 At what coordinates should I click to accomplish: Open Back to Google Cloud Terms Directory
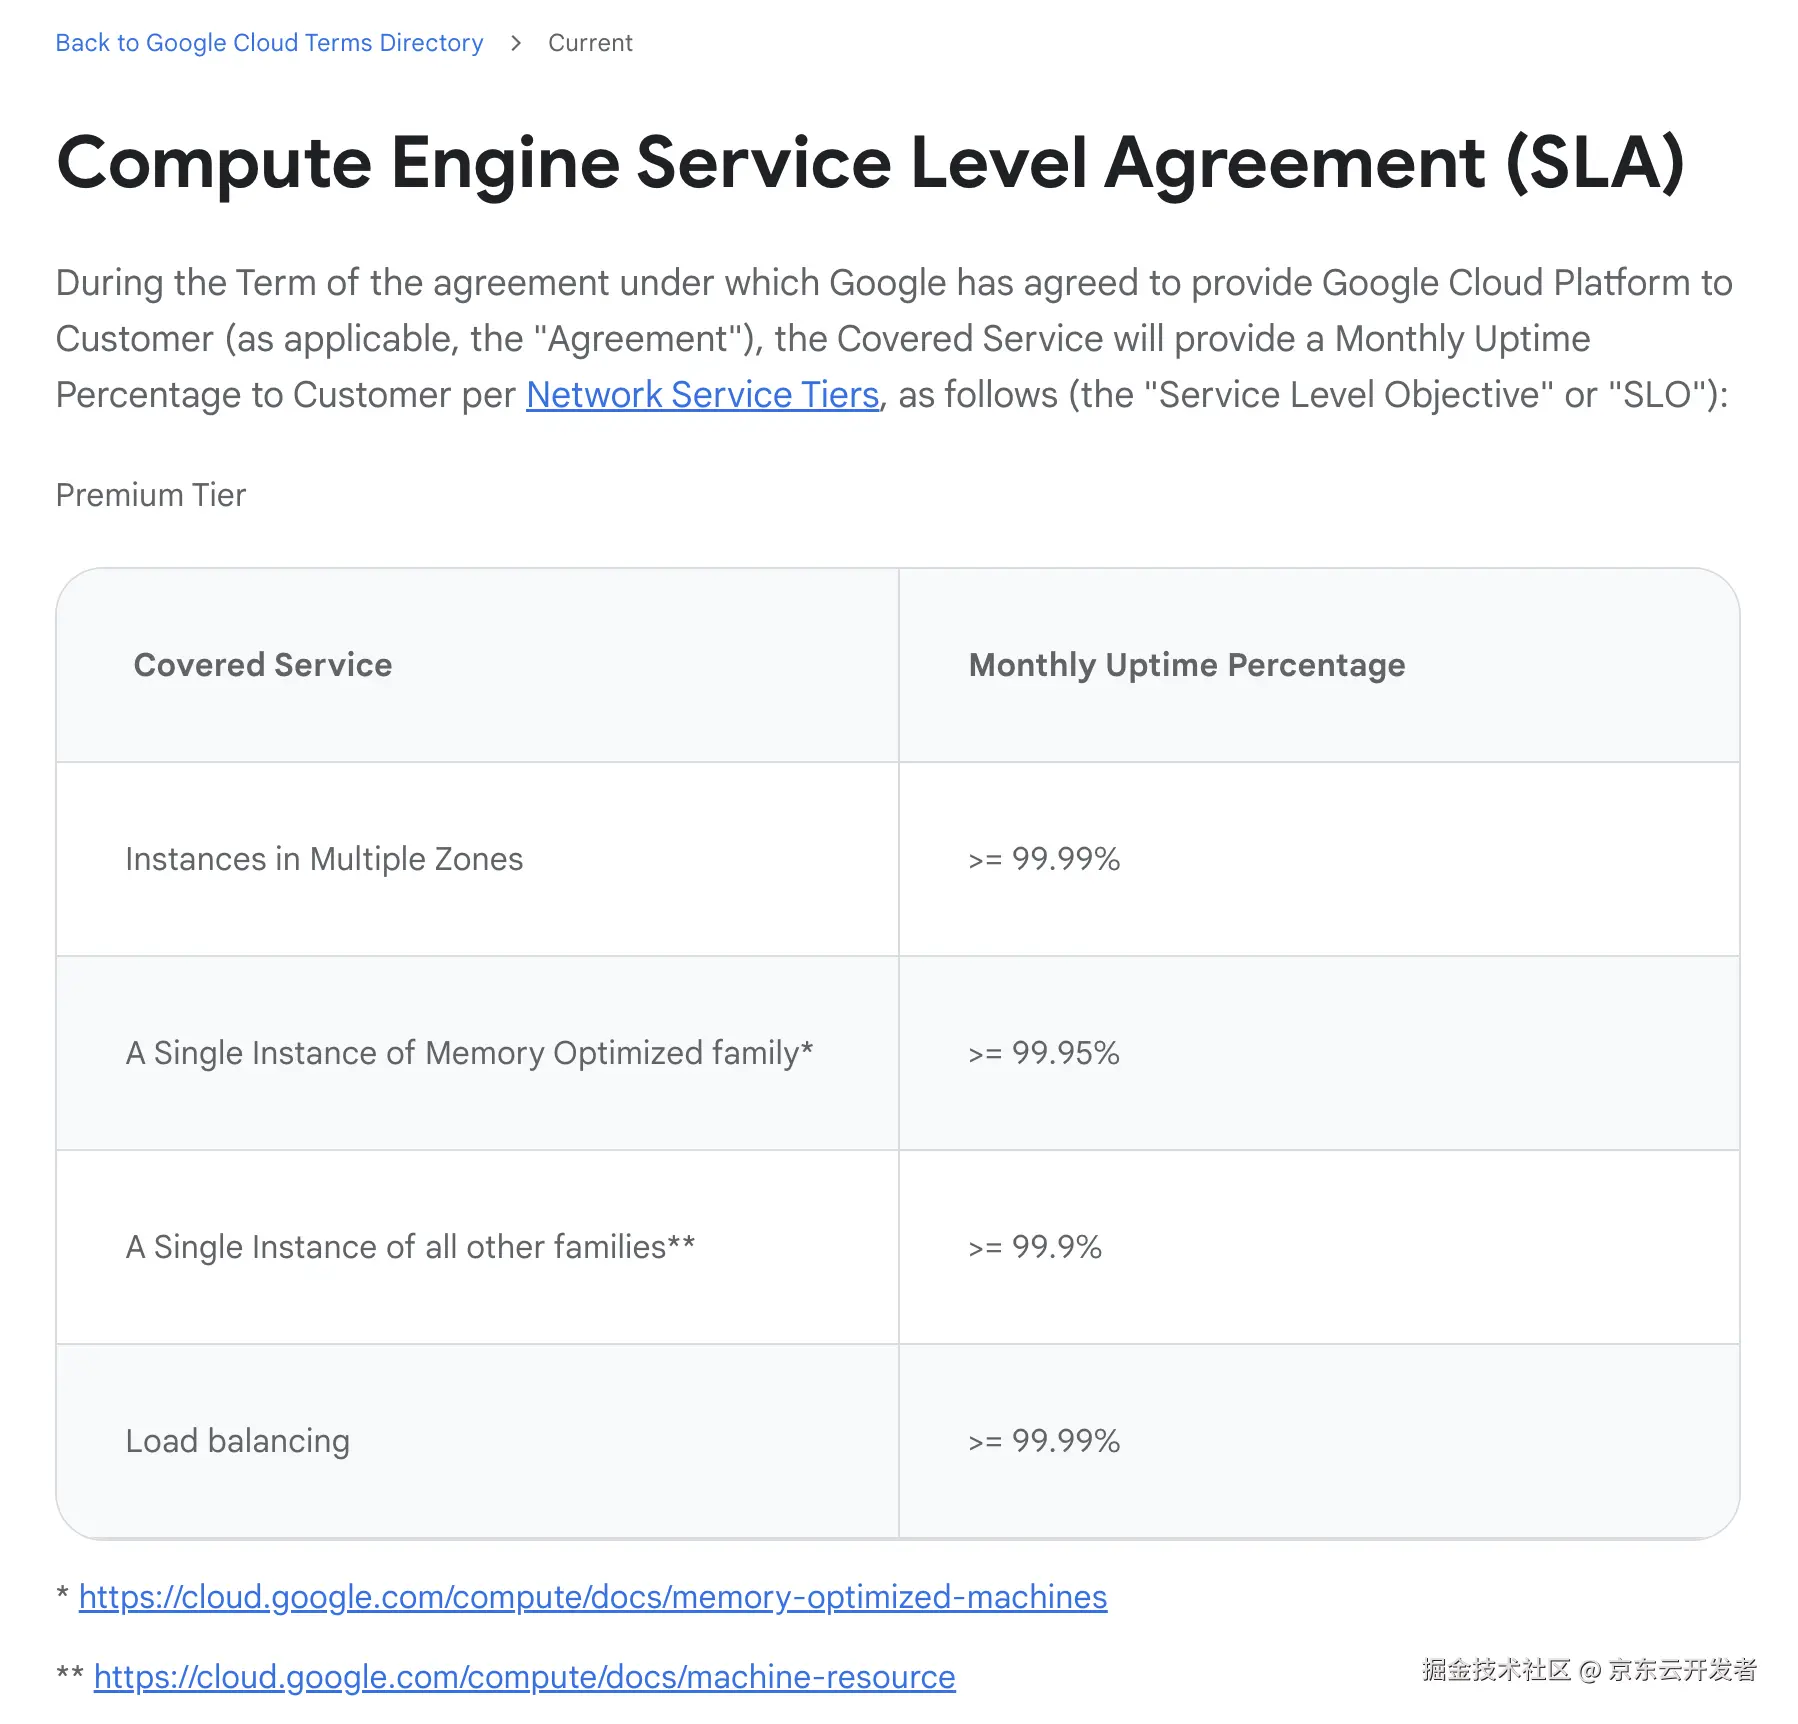269,43
